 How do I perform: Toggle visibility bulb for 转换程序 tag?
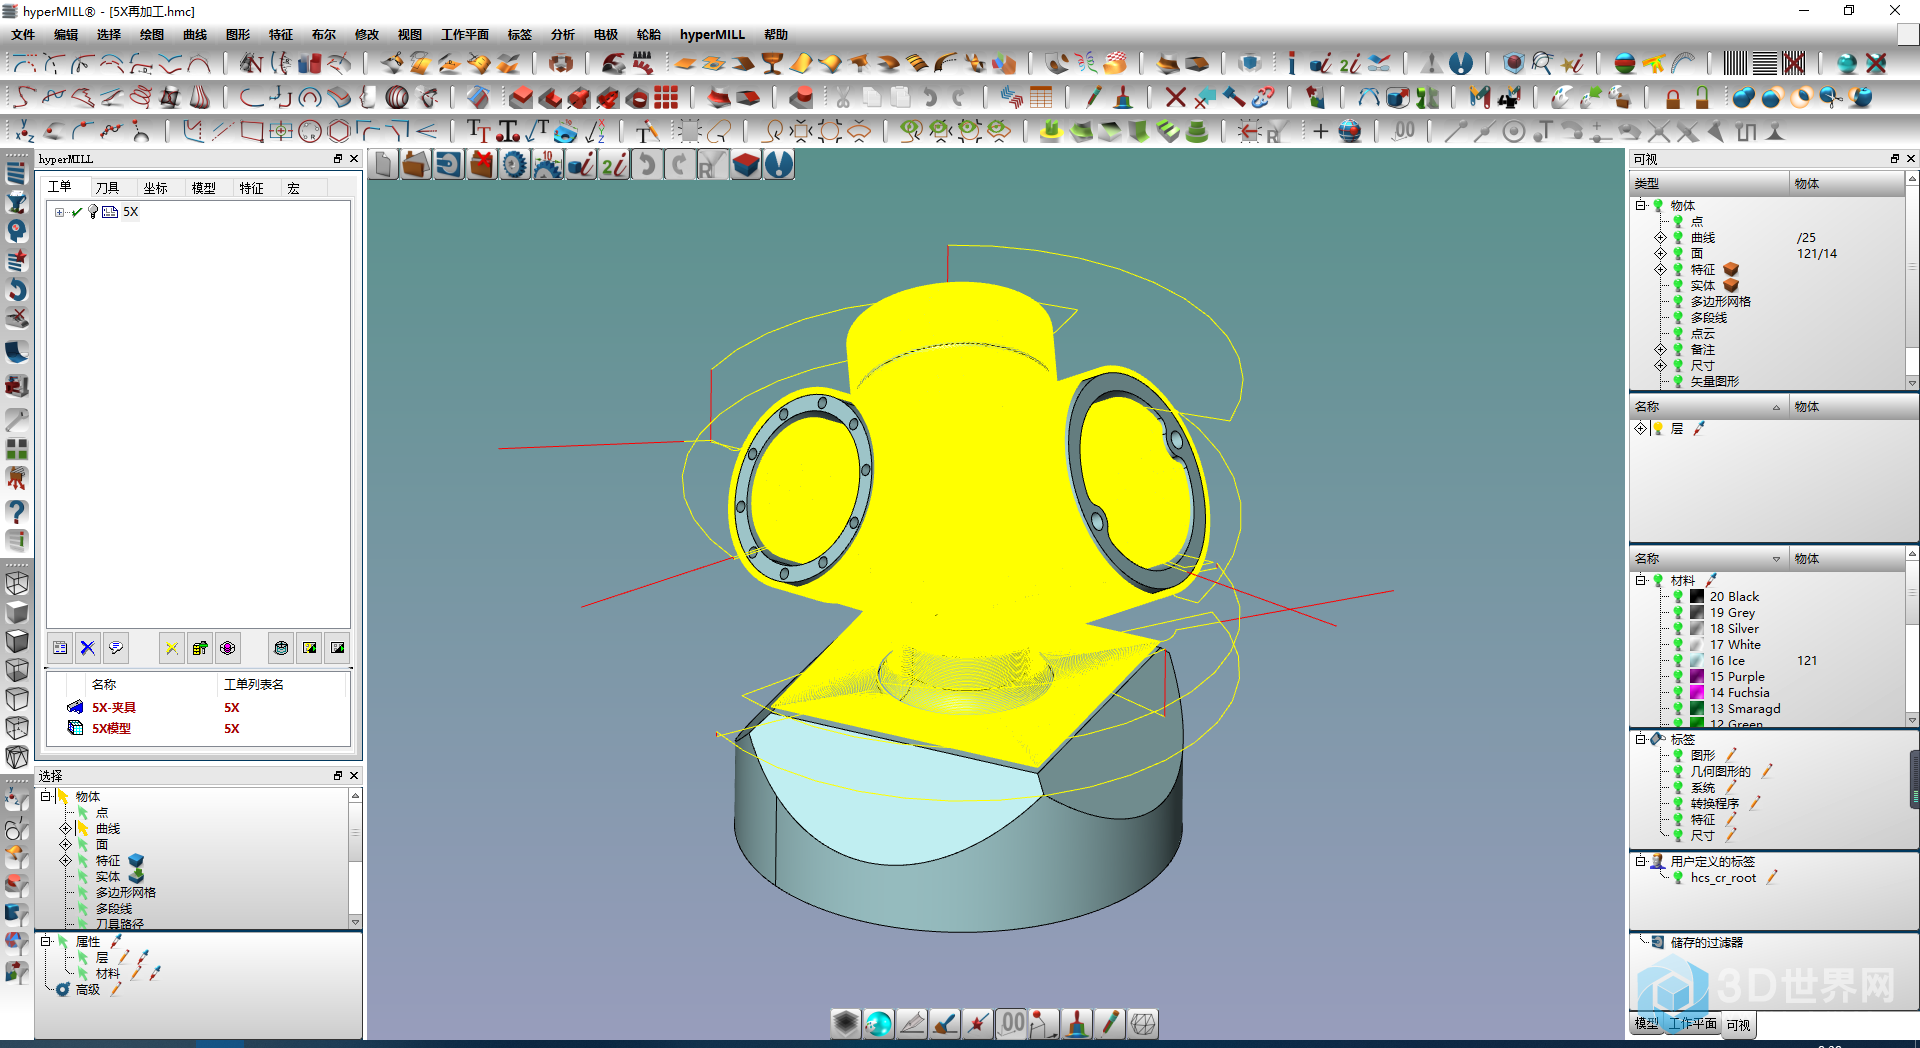[x=1678, y=804]
